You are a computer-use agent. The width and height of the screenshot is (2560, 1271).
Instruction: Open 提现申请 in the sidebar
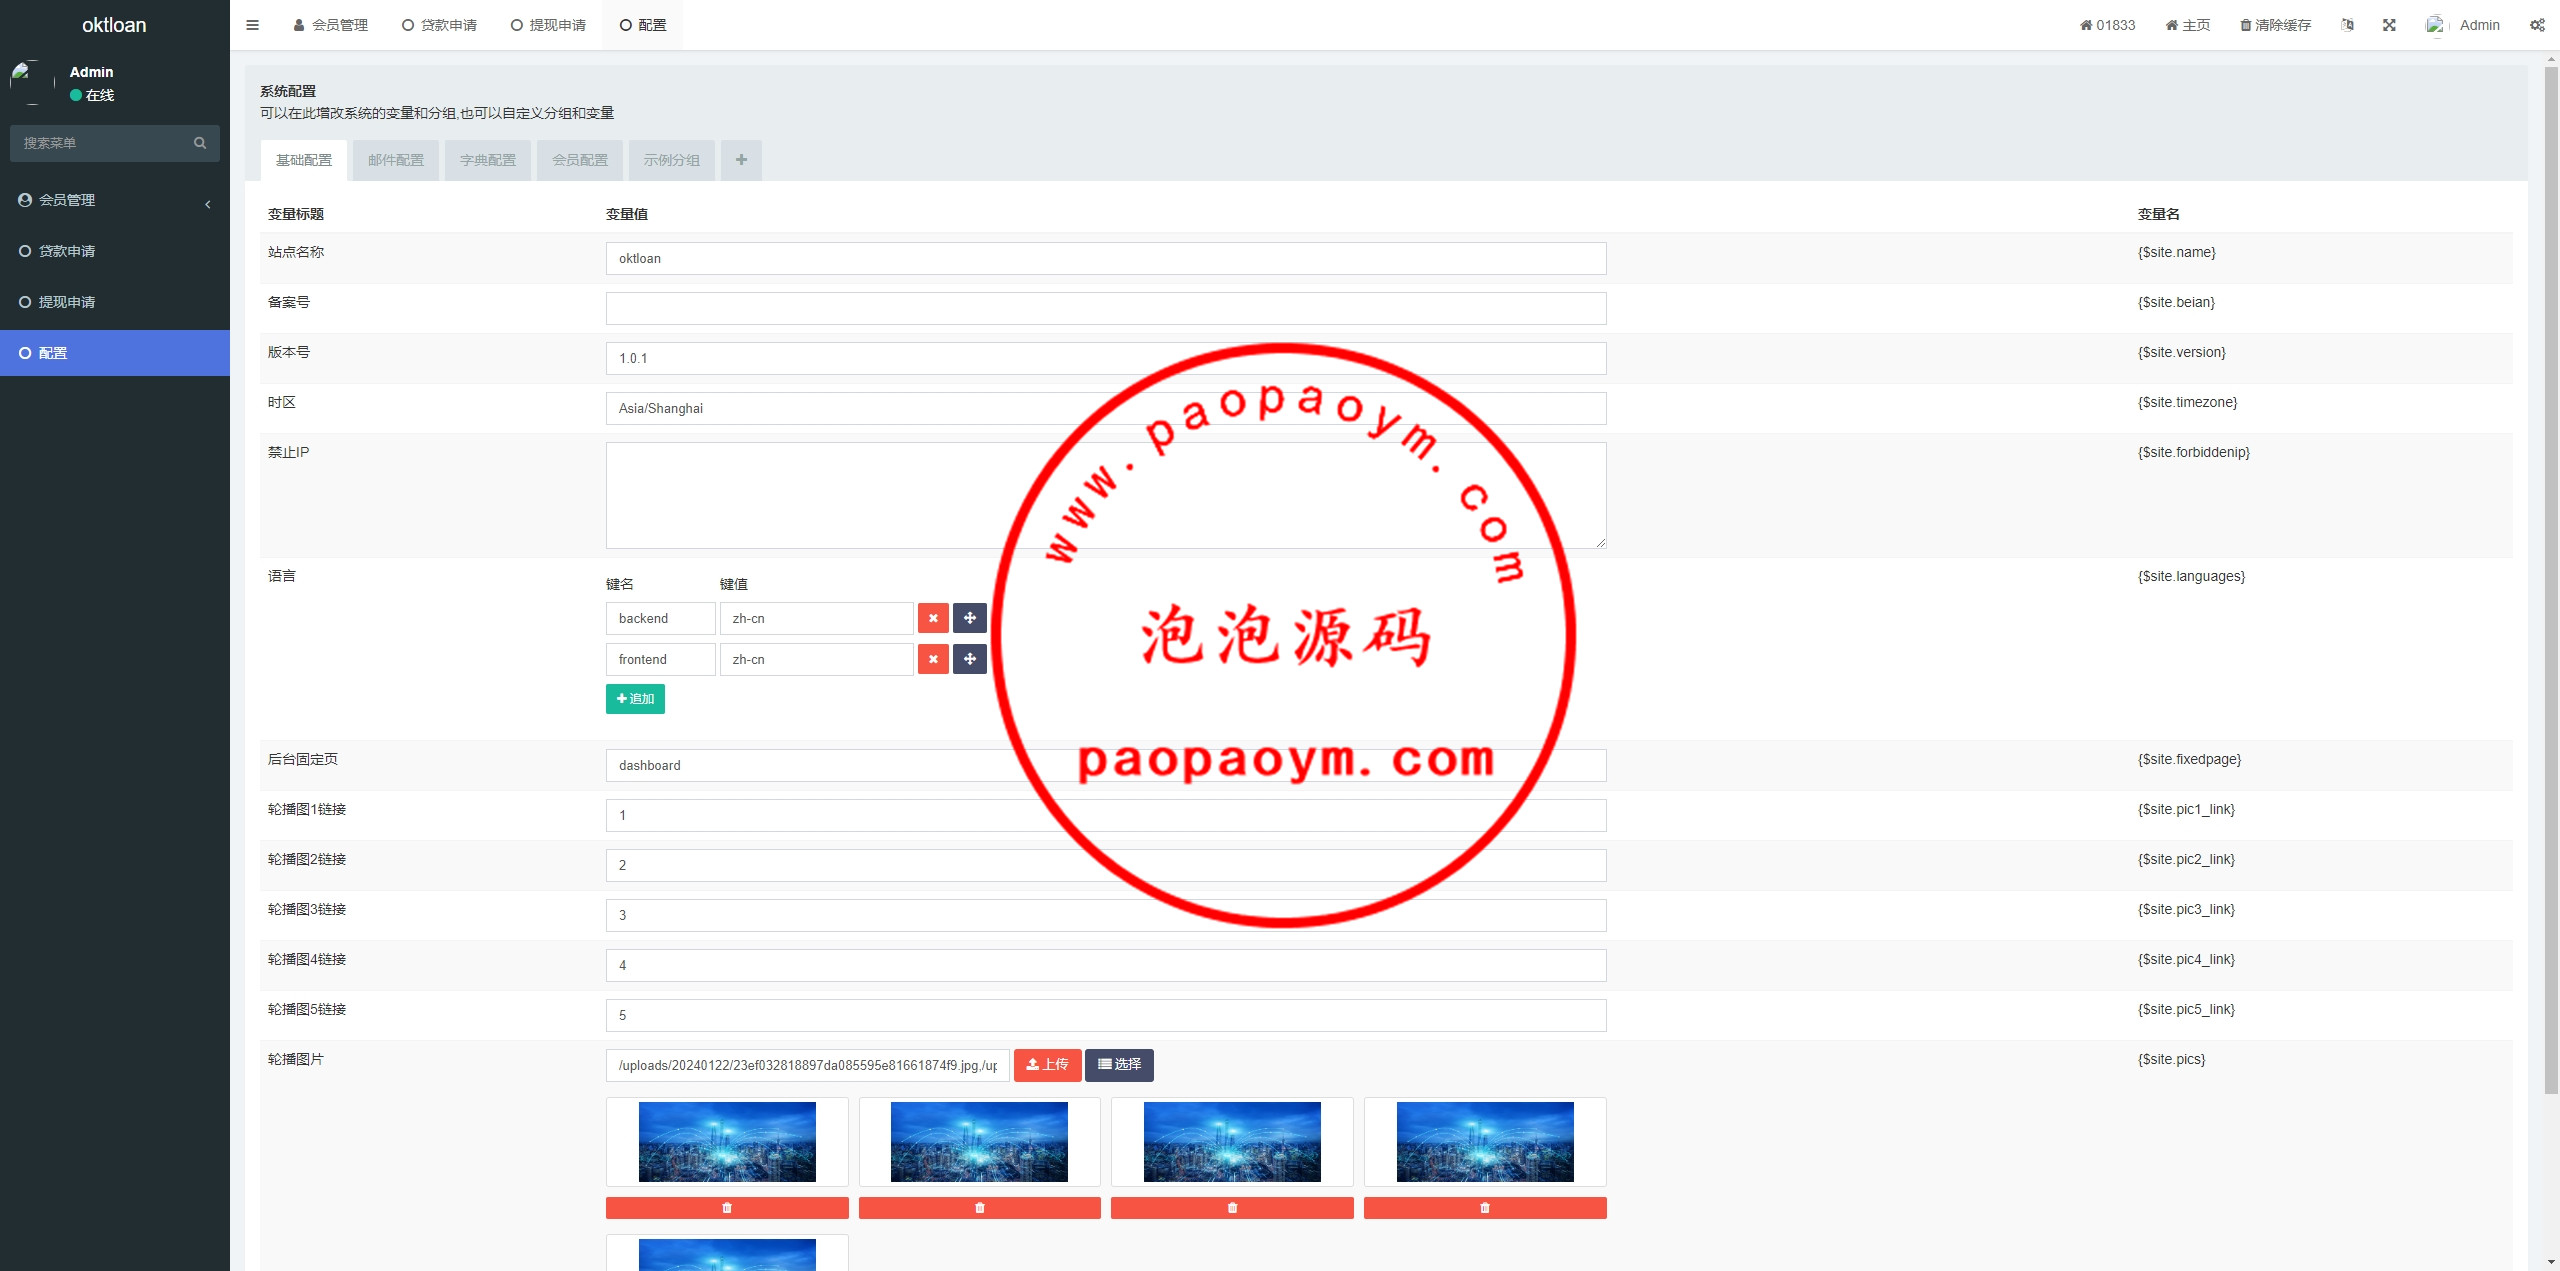115,302
